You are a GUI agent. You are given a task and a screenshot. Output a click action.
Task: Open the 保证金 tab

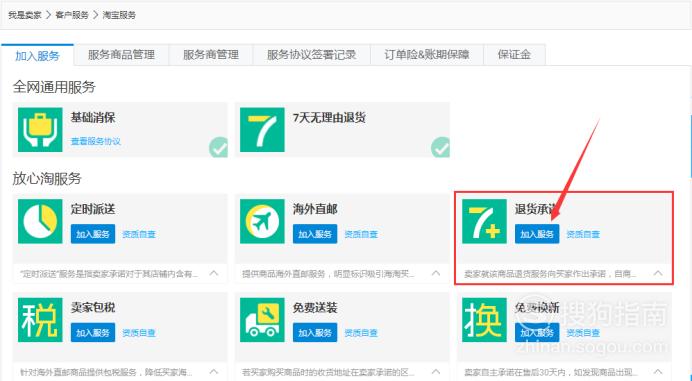(515, 55)
